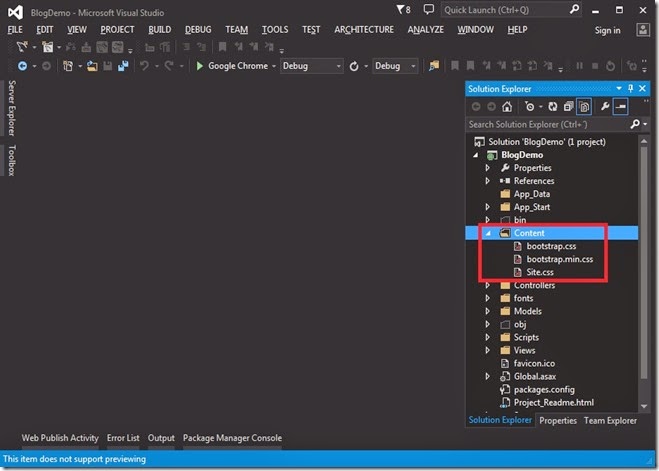Screen dimensions: 659x471
Task: Open the Output tab
Action: point(161,438)
